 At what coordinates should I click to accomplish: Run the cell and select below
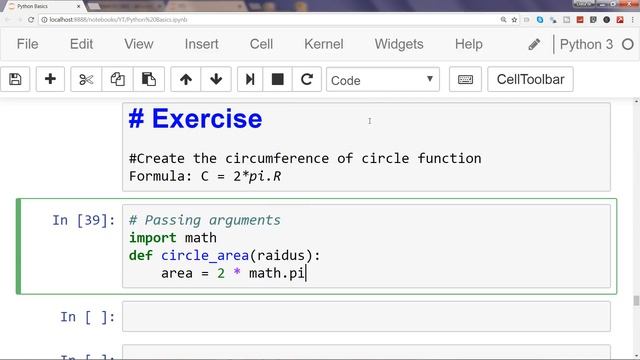[x=250, y=79]
